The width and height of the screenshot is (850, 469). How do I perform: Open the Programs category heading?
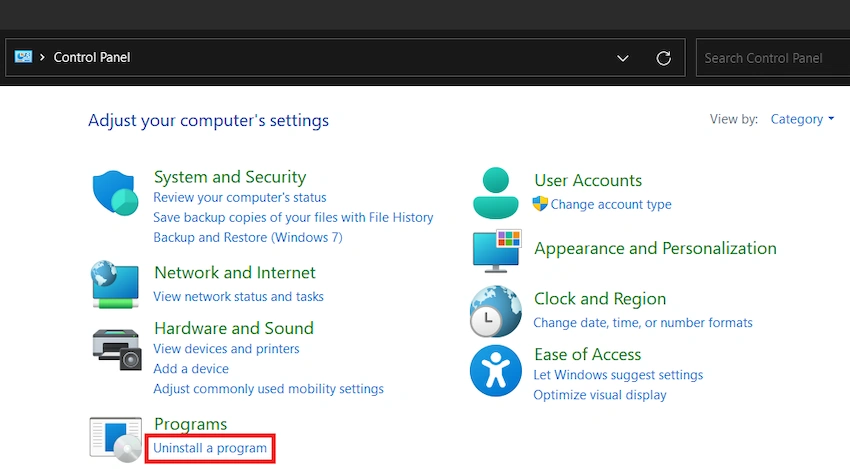click(x=190, y=424)
